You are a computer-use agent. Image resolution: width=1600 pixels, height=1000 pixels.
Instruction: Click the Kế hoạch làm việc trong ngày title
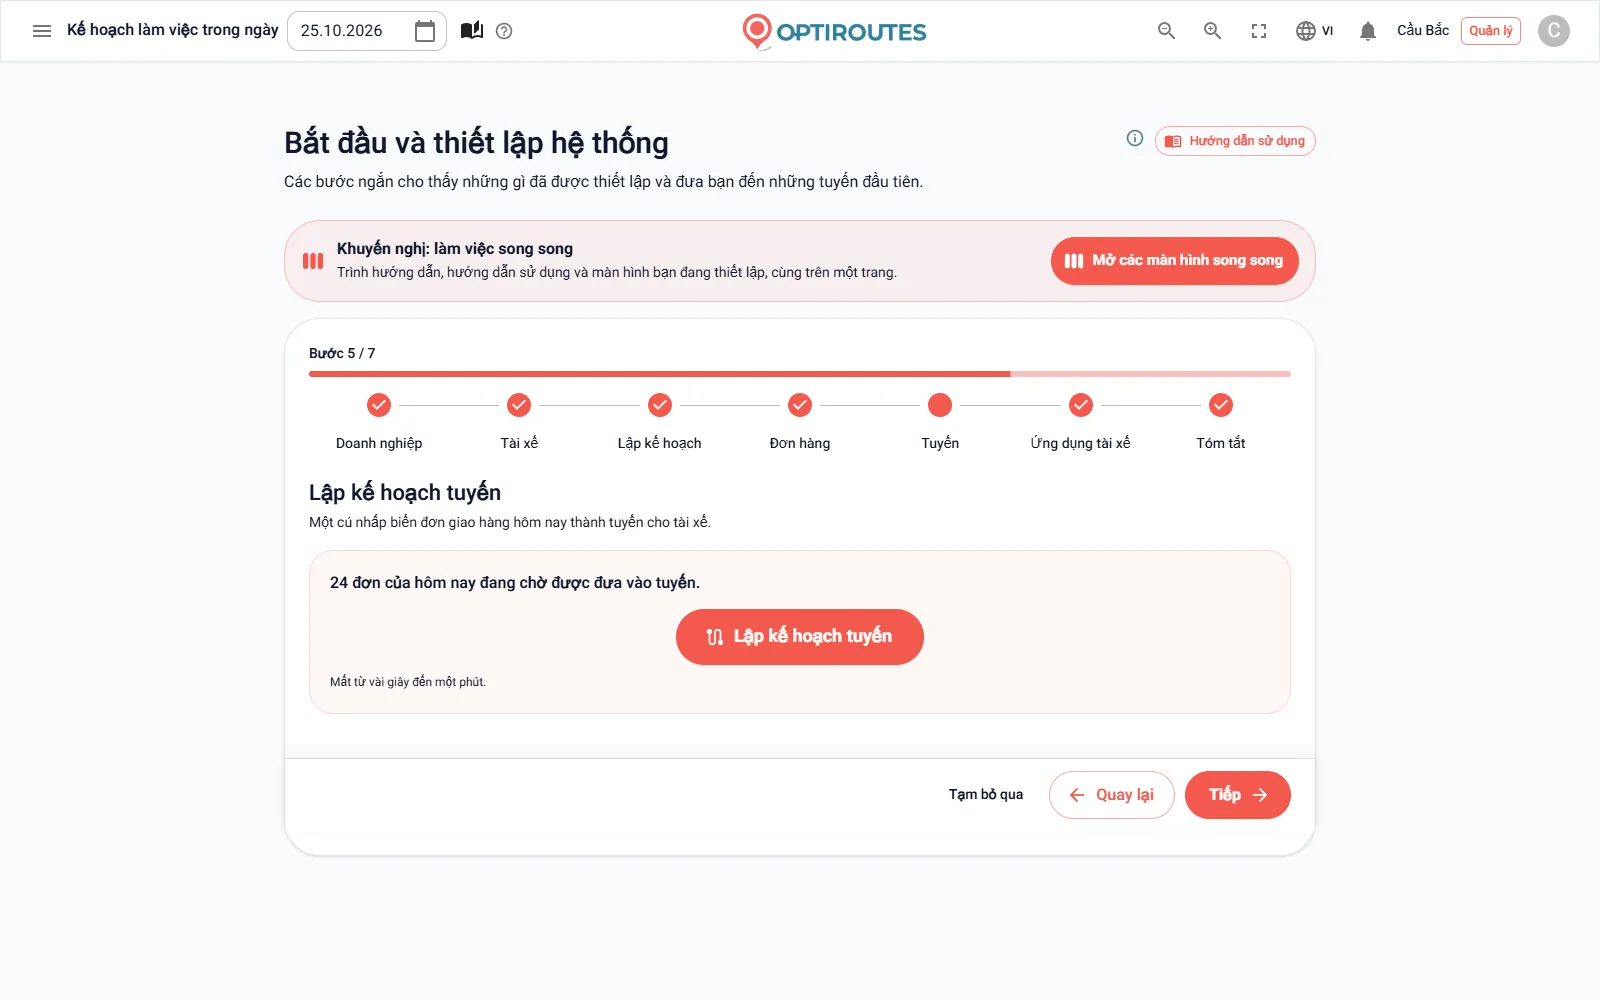coord(173,31)
